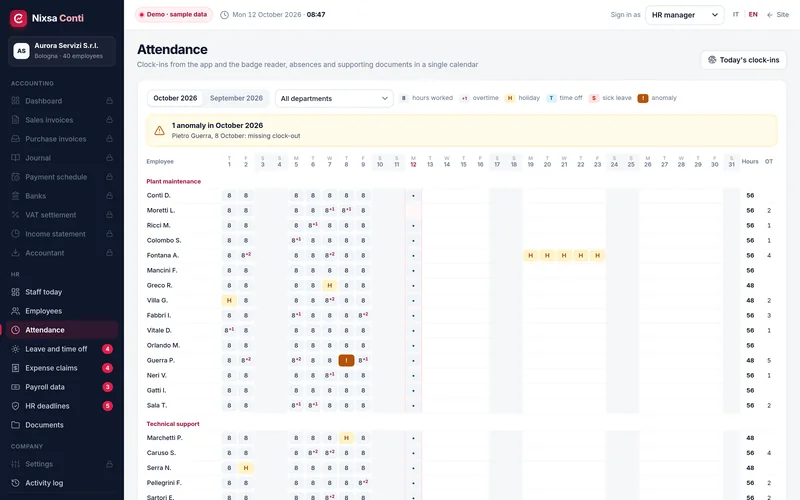Select the October 2026 tab
800x500 pixels.
(175, 98)
